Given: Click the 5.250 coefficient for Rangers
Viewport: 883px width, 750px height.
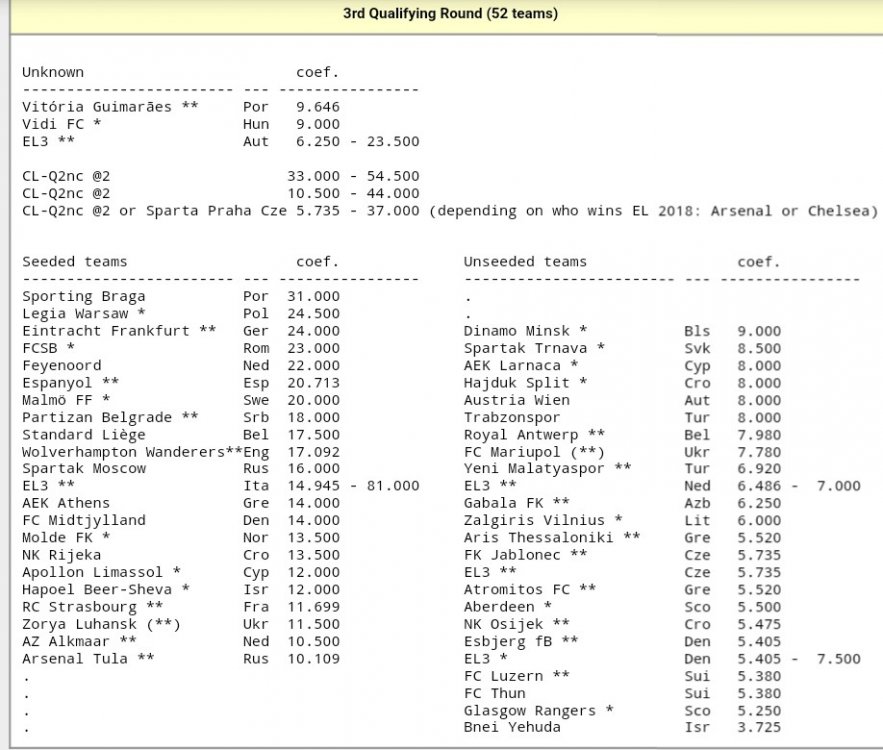Looking at the screenshot, I should [759, 711].
